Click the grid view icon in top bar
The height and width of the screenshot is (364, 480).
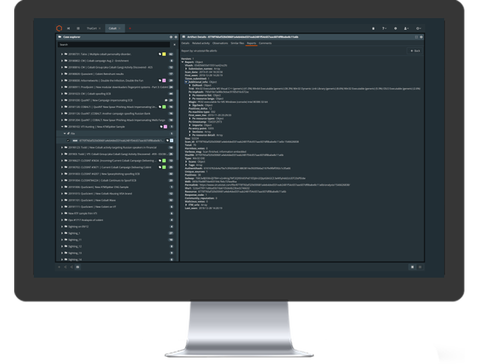78,28
